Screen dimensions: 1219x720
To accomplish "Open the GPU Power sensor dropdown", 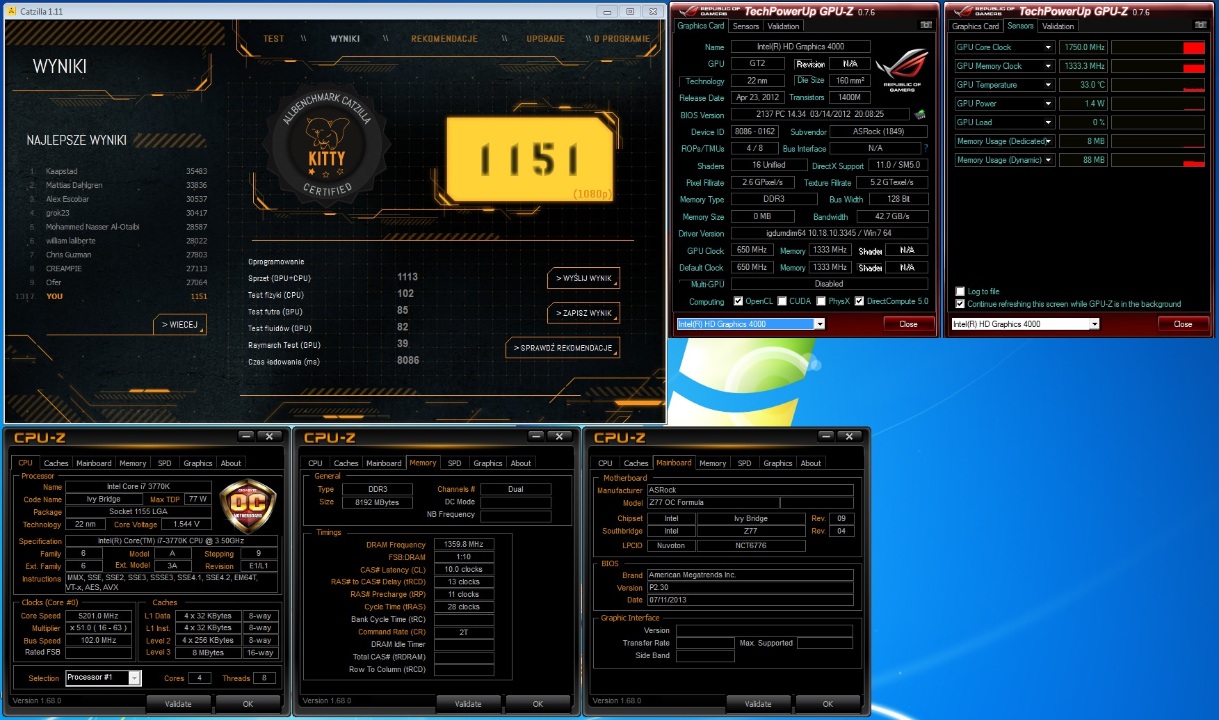I will 1048,103.
